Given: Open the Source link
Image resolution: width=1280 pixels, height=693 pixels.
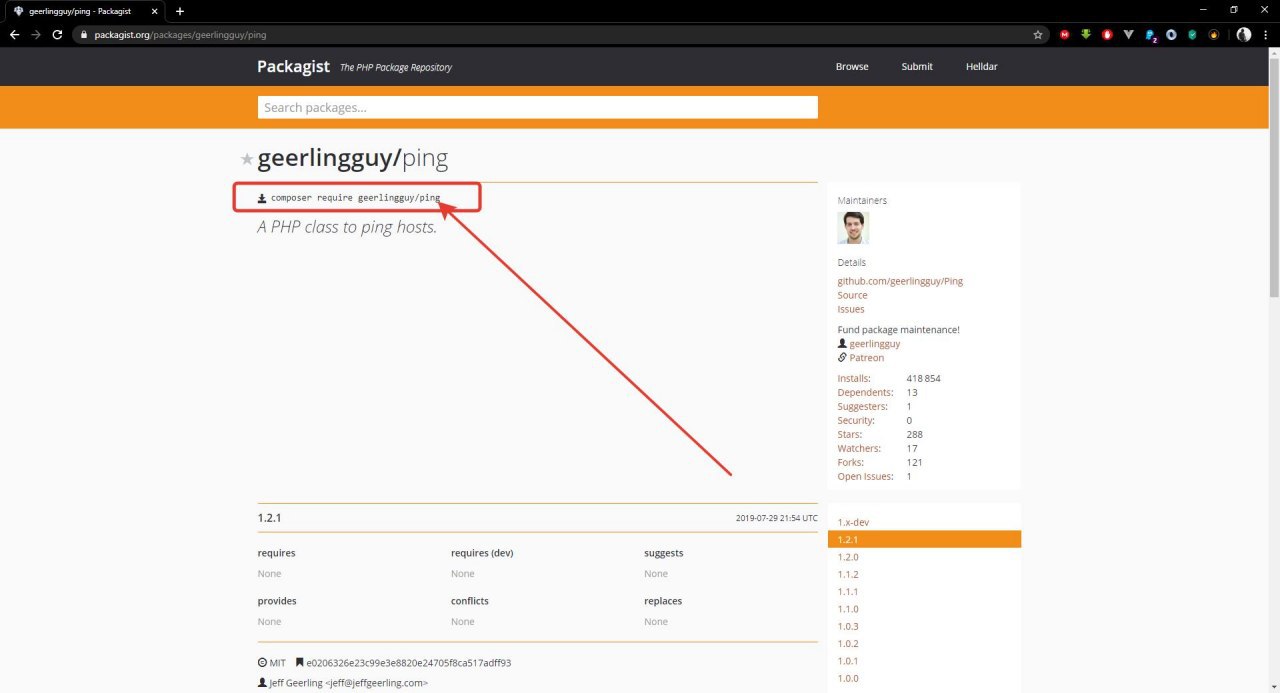Looking at the screenshot, I should coord(852,295).
